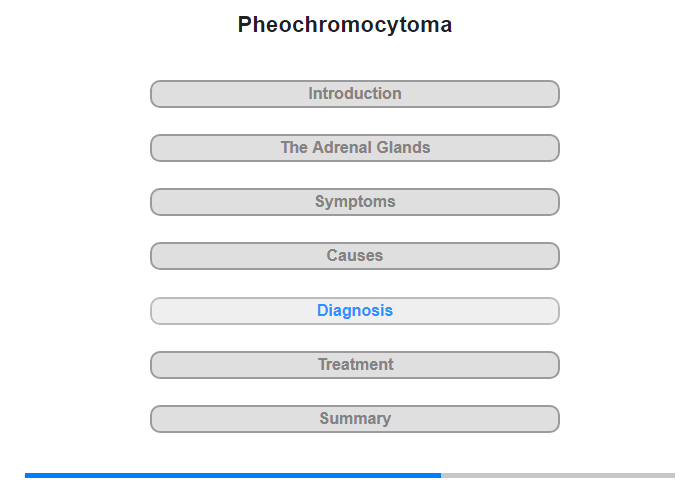
Task: Click the blue filled part of progress bar
Action: (233, 476)
